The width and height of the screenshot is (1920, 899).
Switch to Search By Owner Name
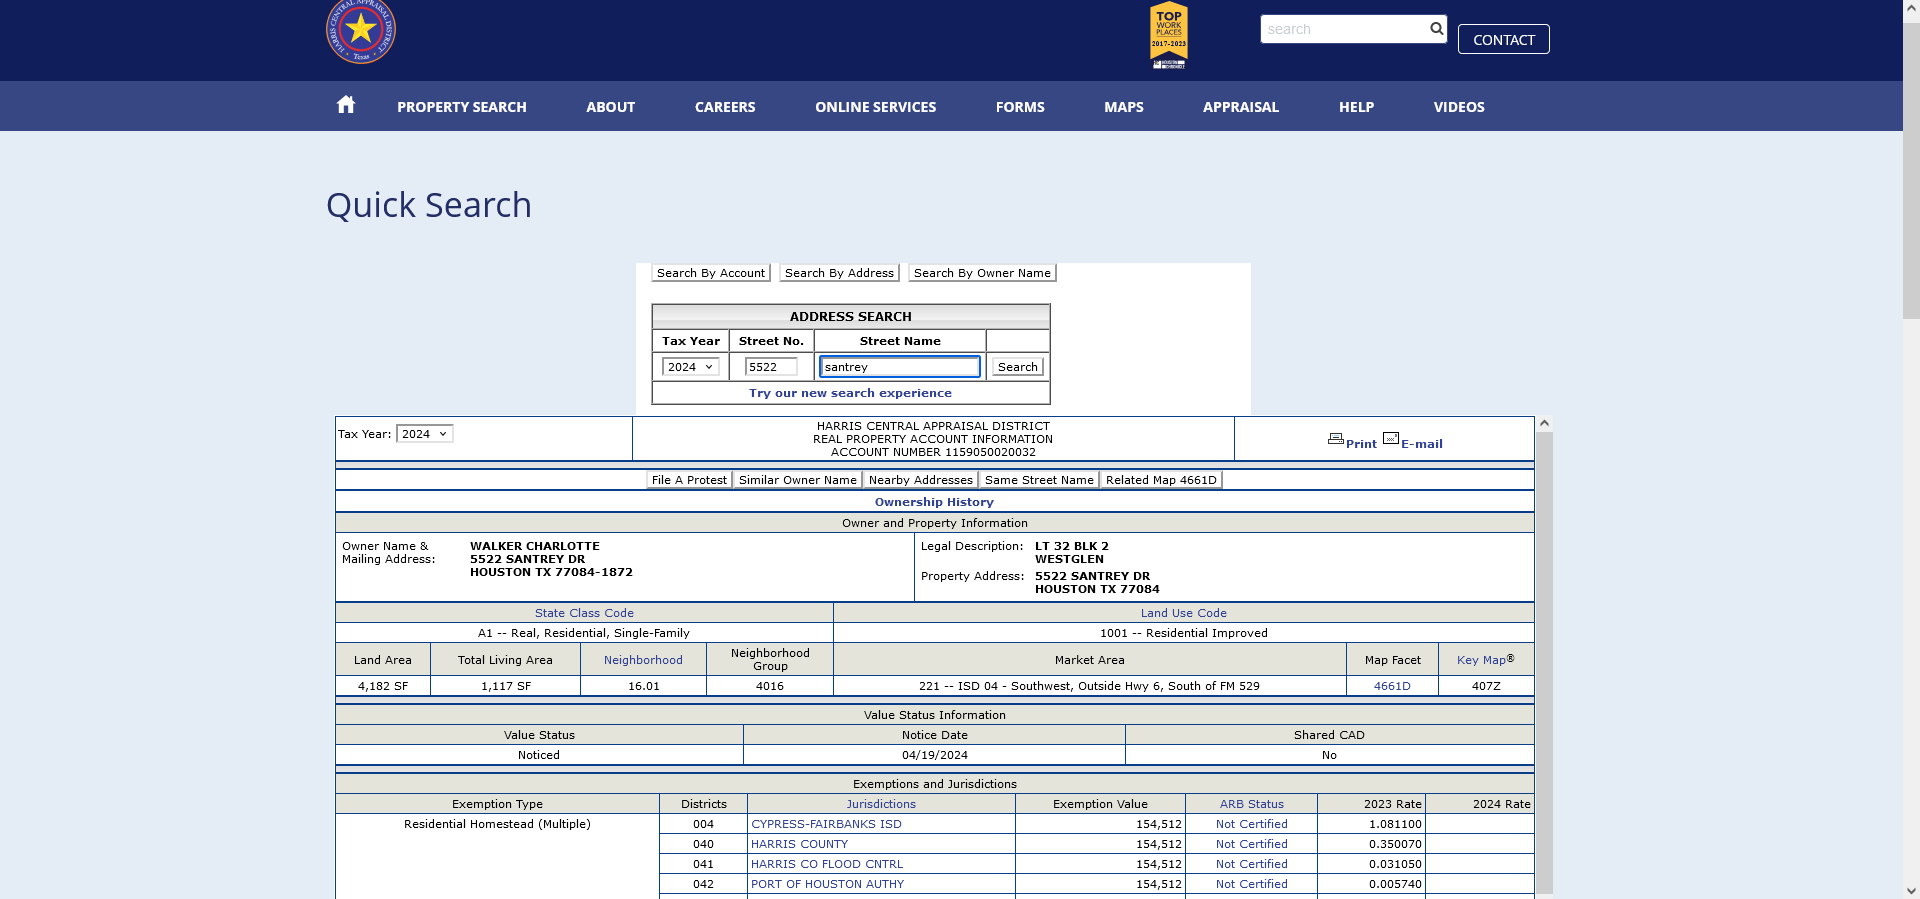(x=982, y=273)
